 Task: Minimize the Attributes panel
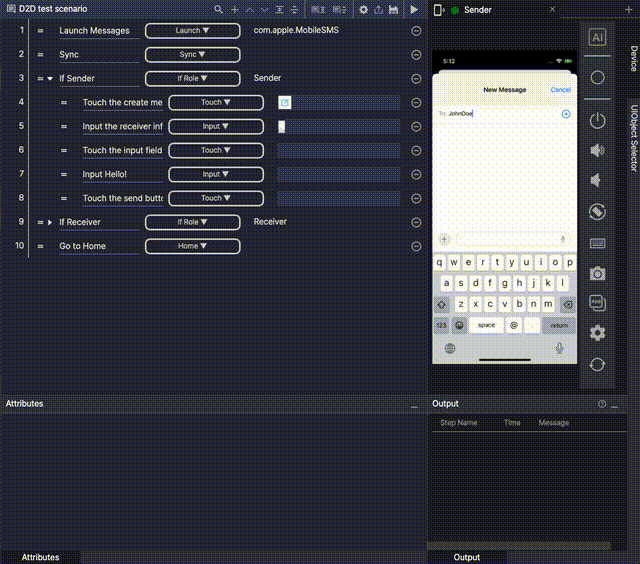tap(414, 406)
